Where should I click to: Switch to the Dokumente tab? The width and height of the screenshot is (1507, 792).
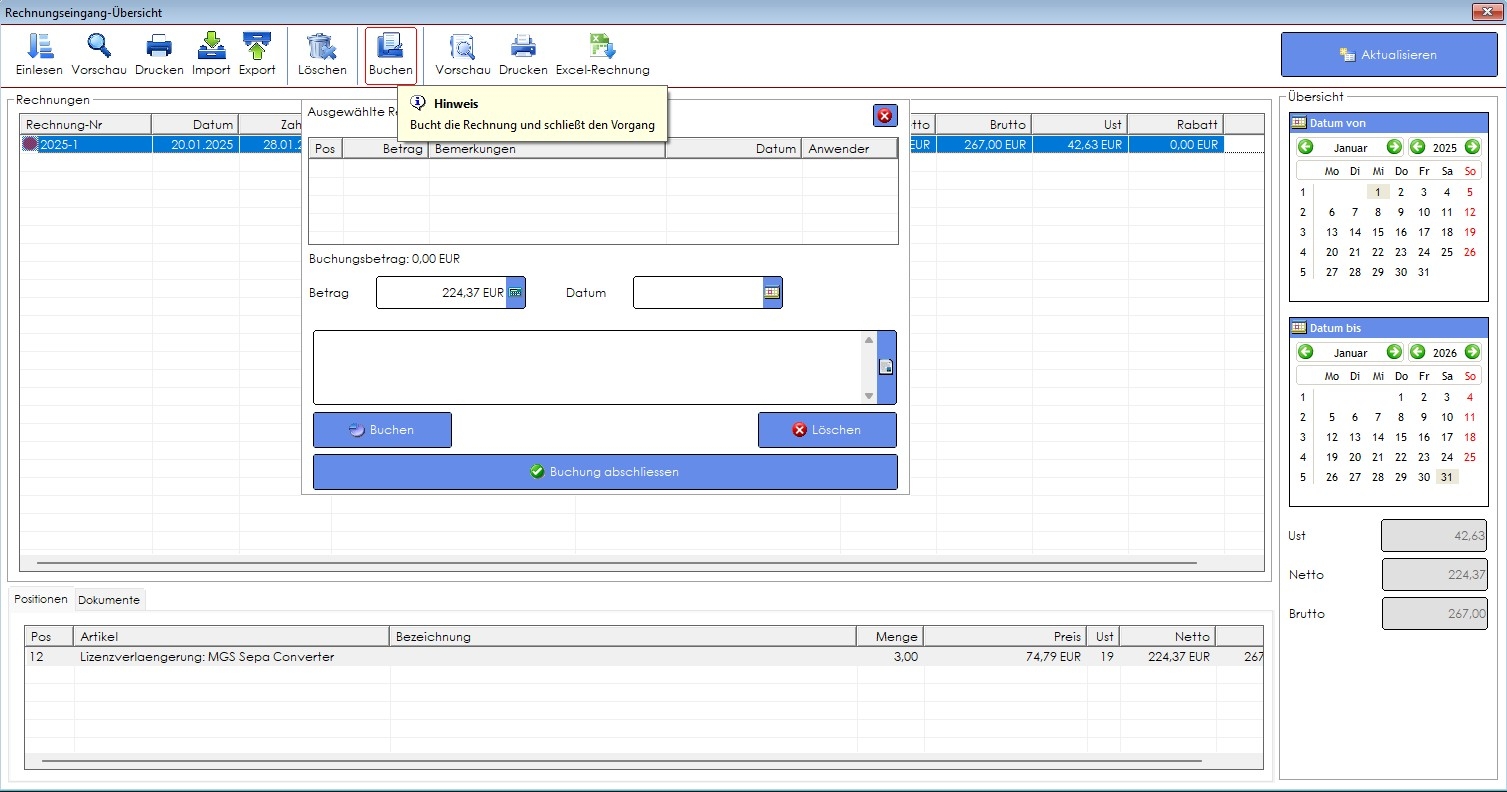pos(109,600)
